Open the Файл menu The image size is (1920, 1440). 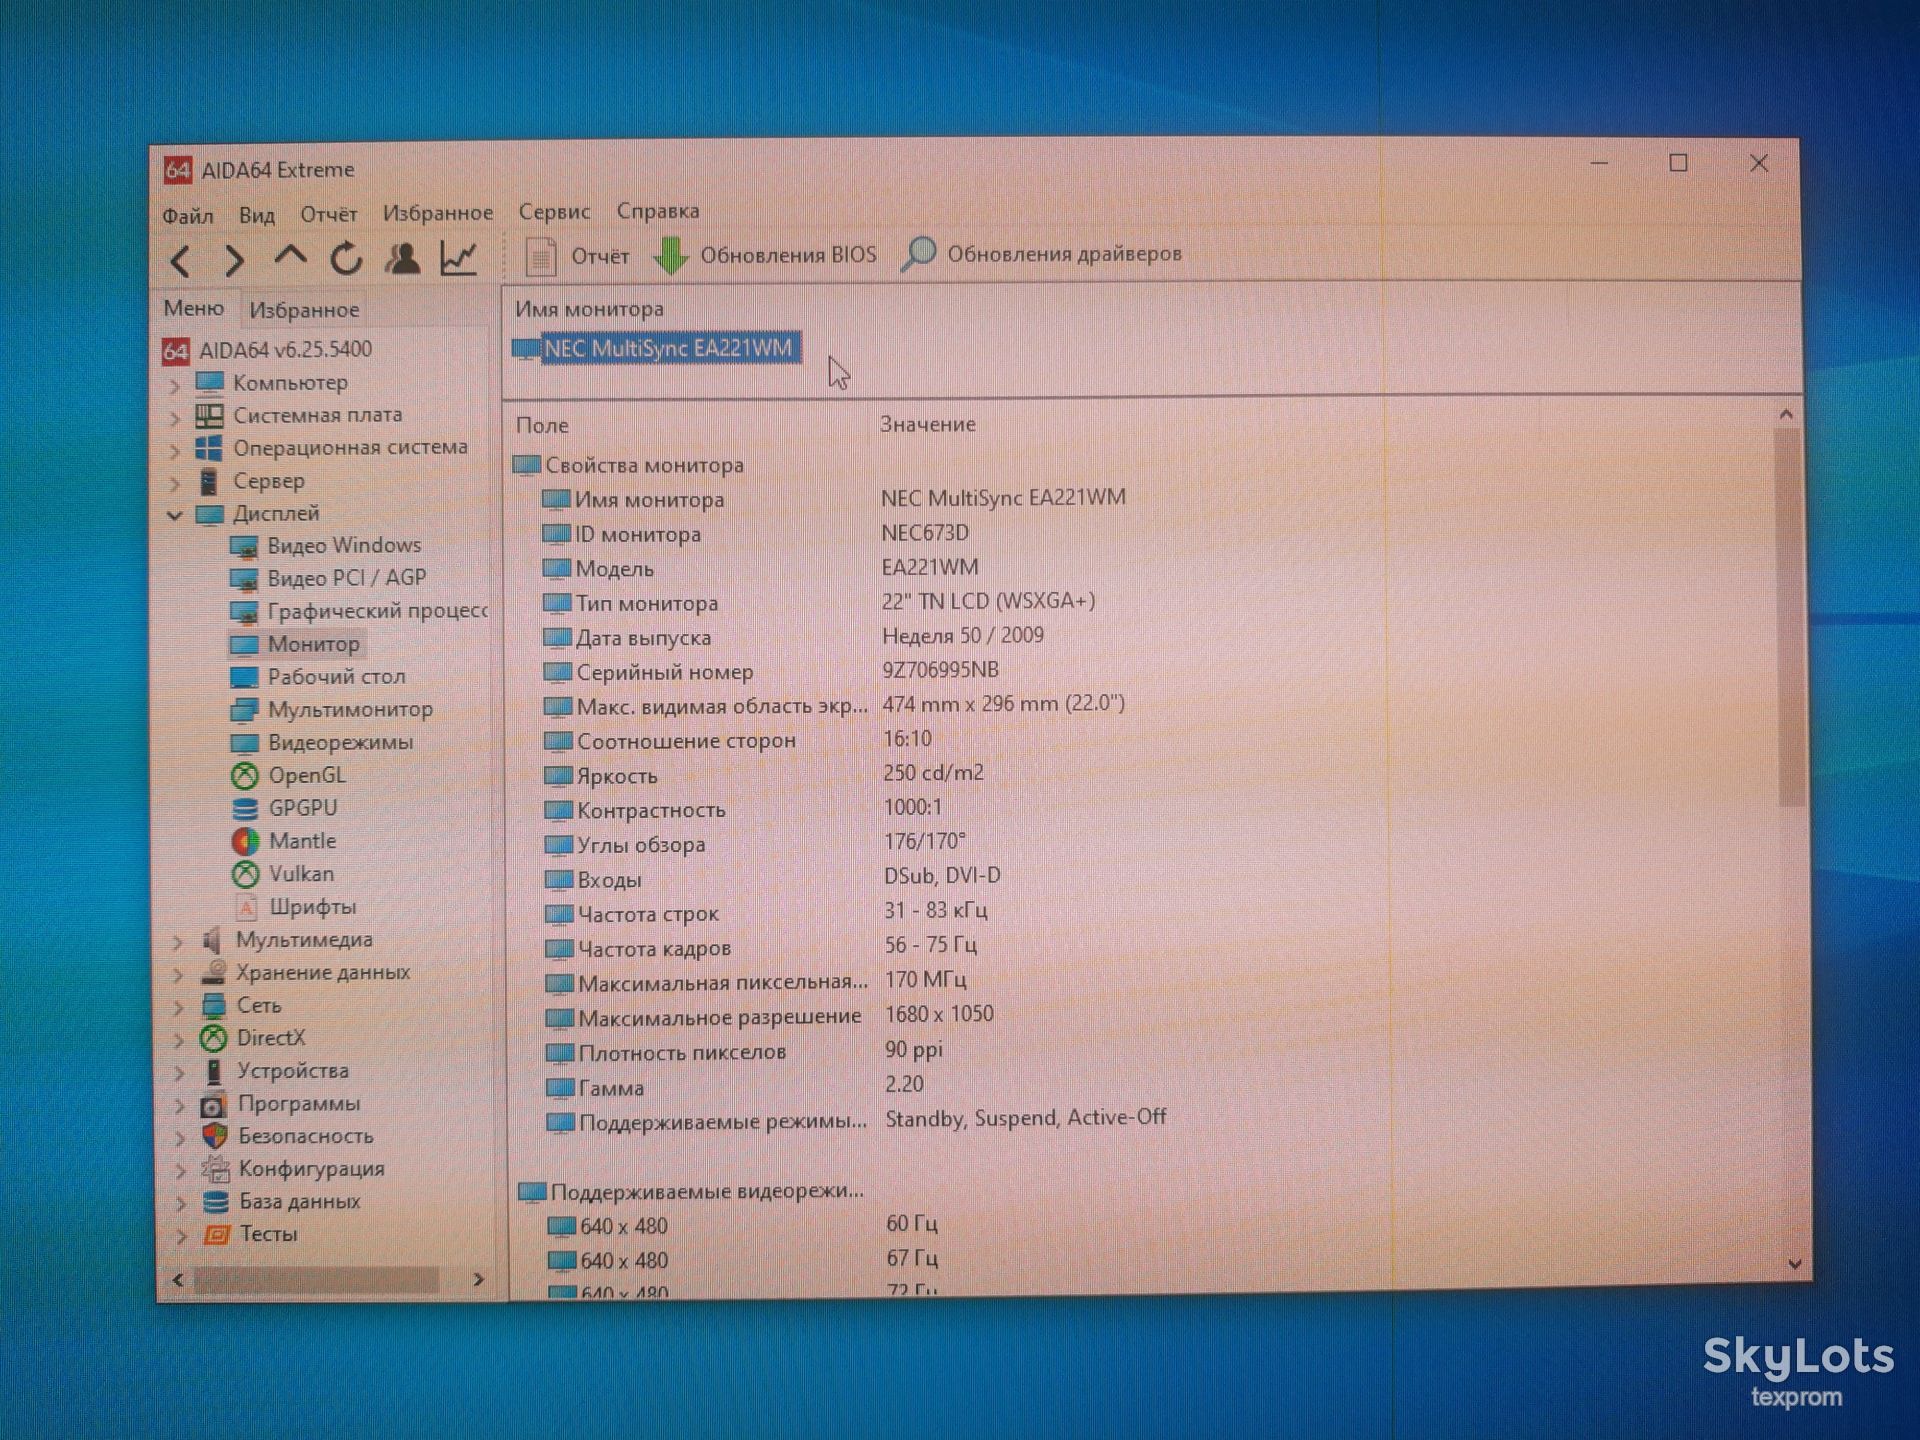(x=188, y=216)
